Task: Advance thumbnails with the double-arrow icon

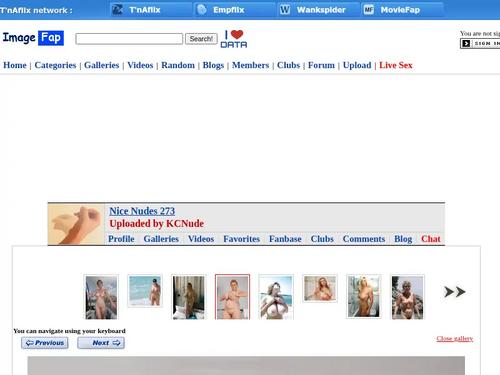Action: coord(455,292)
